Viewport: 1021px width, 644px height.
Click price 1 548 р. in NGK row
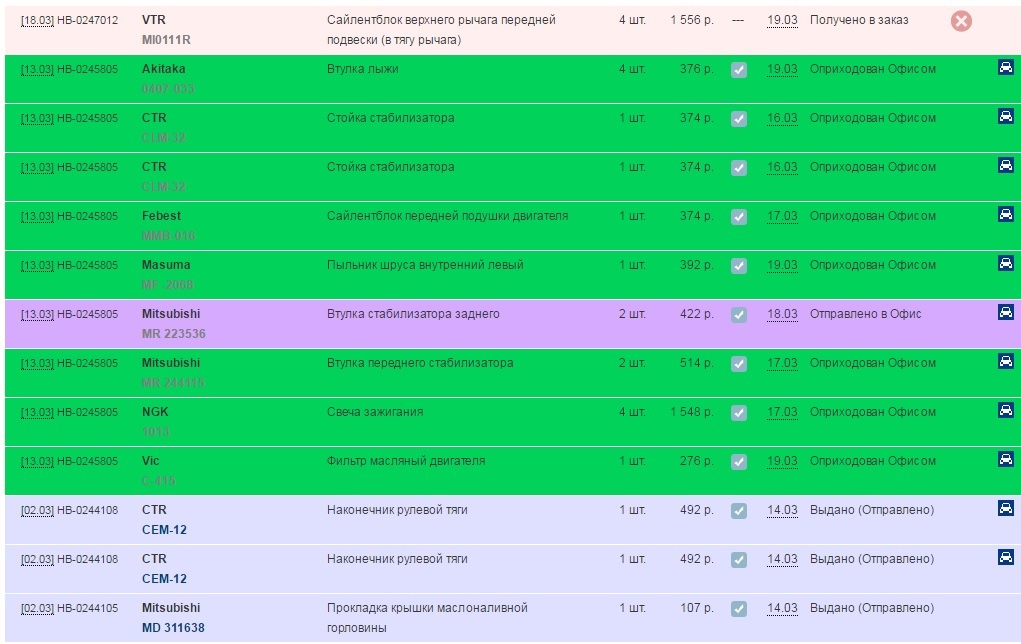tap(692, 412)
